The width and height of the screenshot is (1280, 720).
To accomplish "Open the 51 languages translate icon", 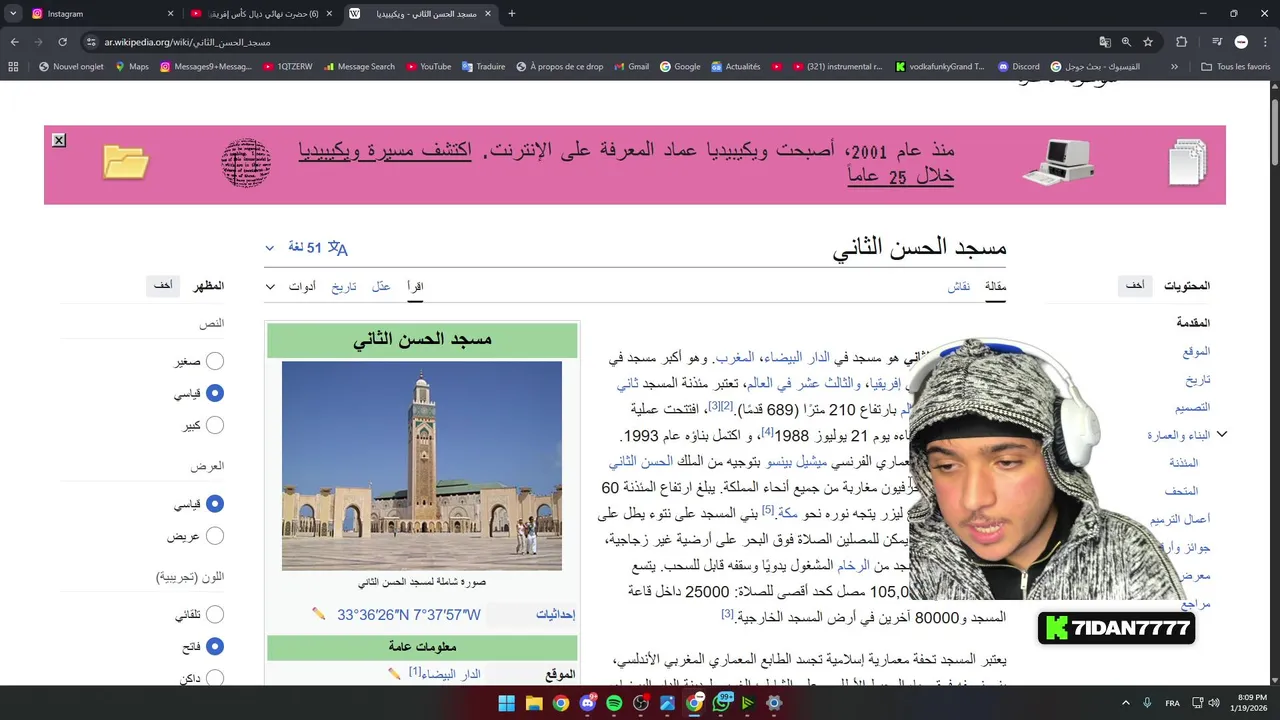I will [x=338, y=248].
